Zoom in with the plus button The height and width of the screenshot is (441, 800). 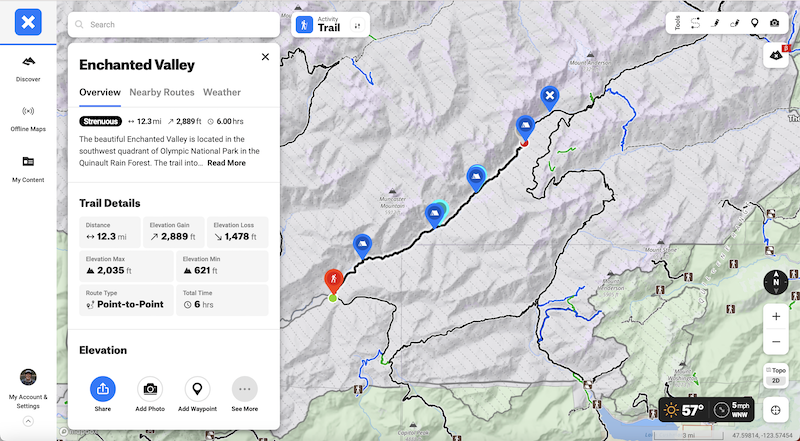click(776, 316)
